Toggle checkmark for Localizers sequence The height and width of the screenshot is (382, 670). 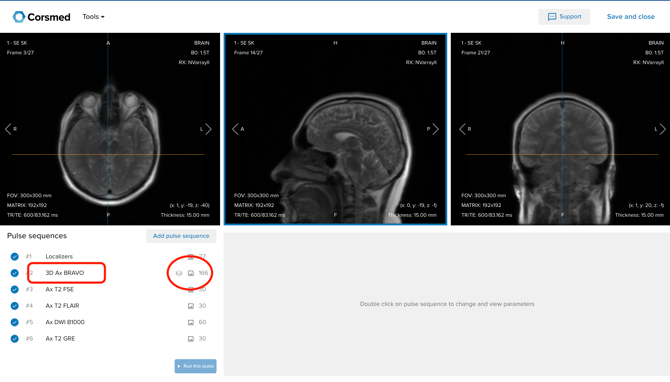[x=15, y=256]
